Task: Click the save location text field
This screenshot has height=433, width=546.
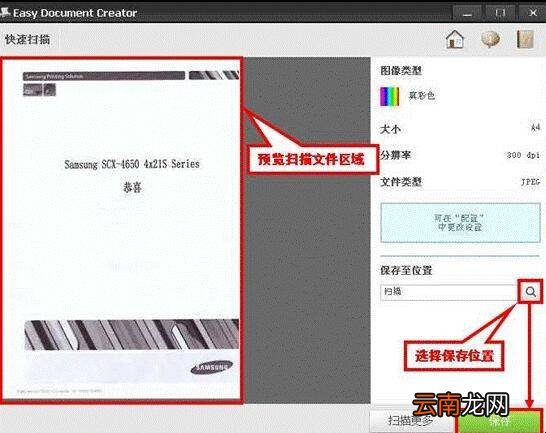Action: [448, 292]
